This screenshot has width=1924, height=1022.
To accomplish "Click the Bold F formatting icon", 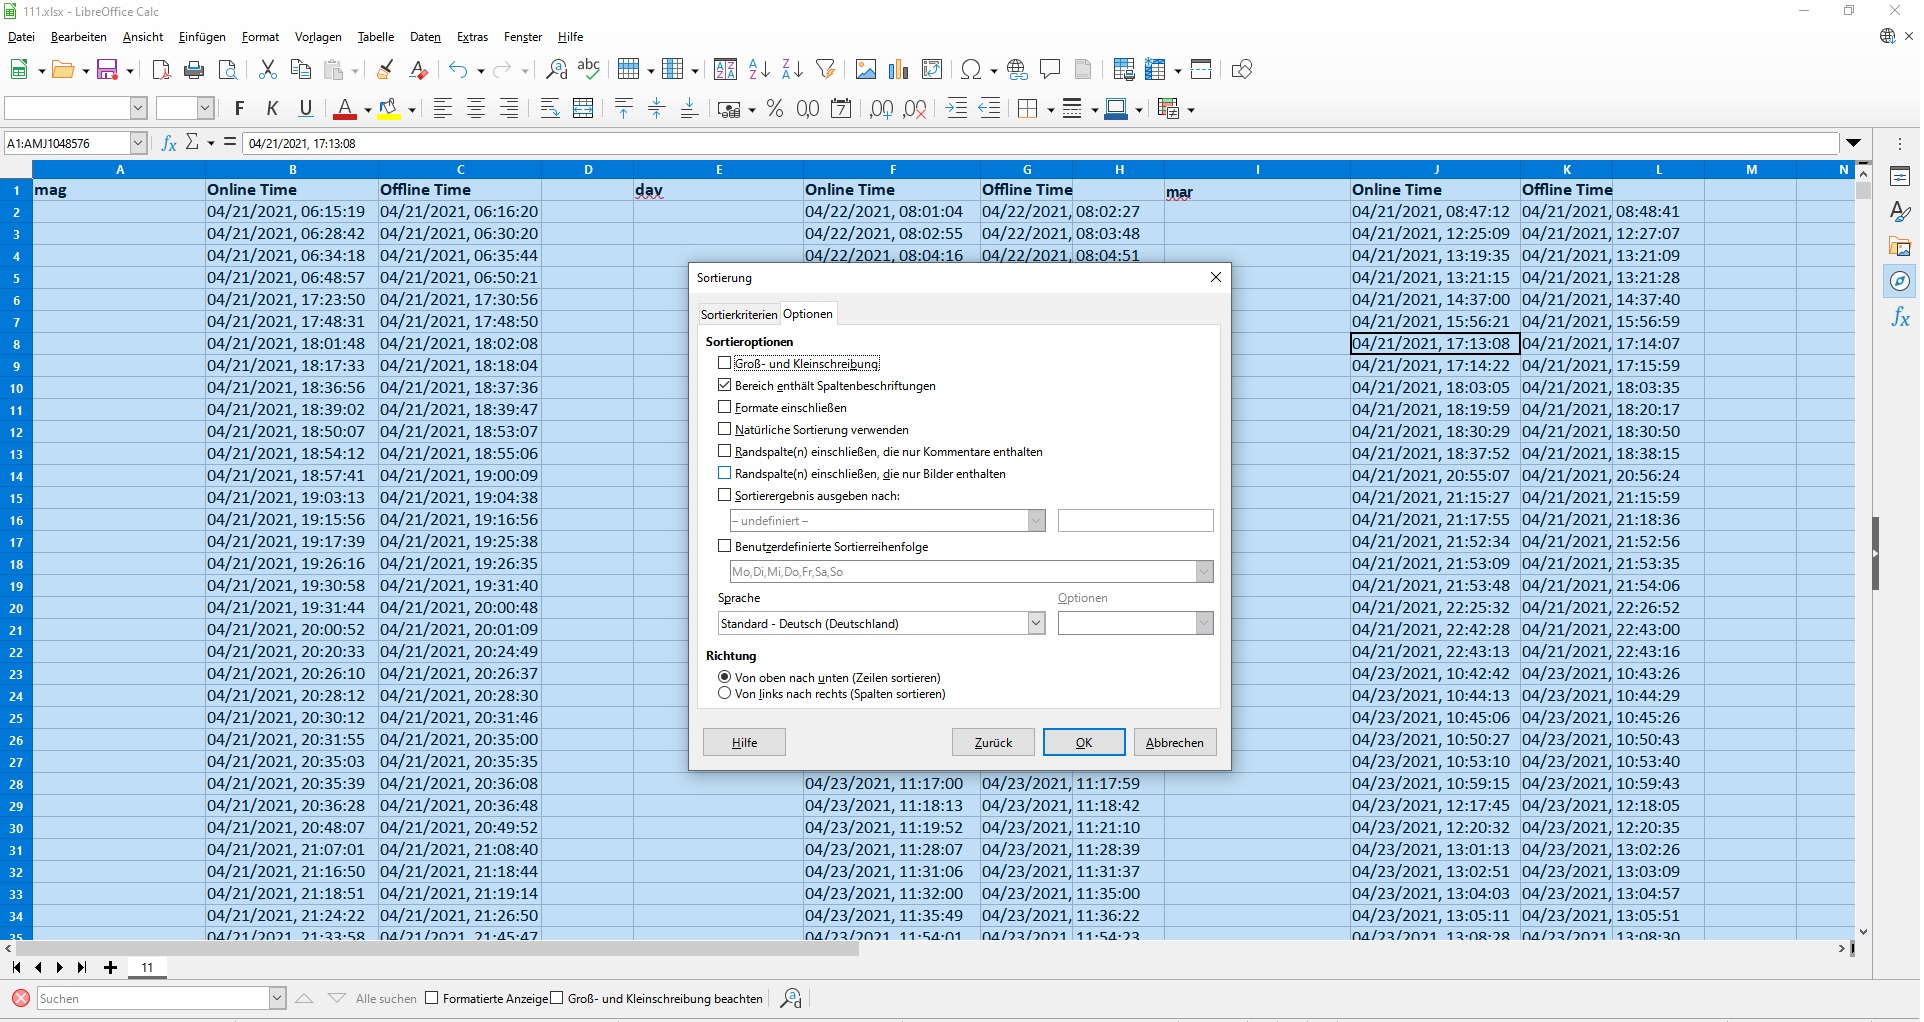I will (239, 108).
